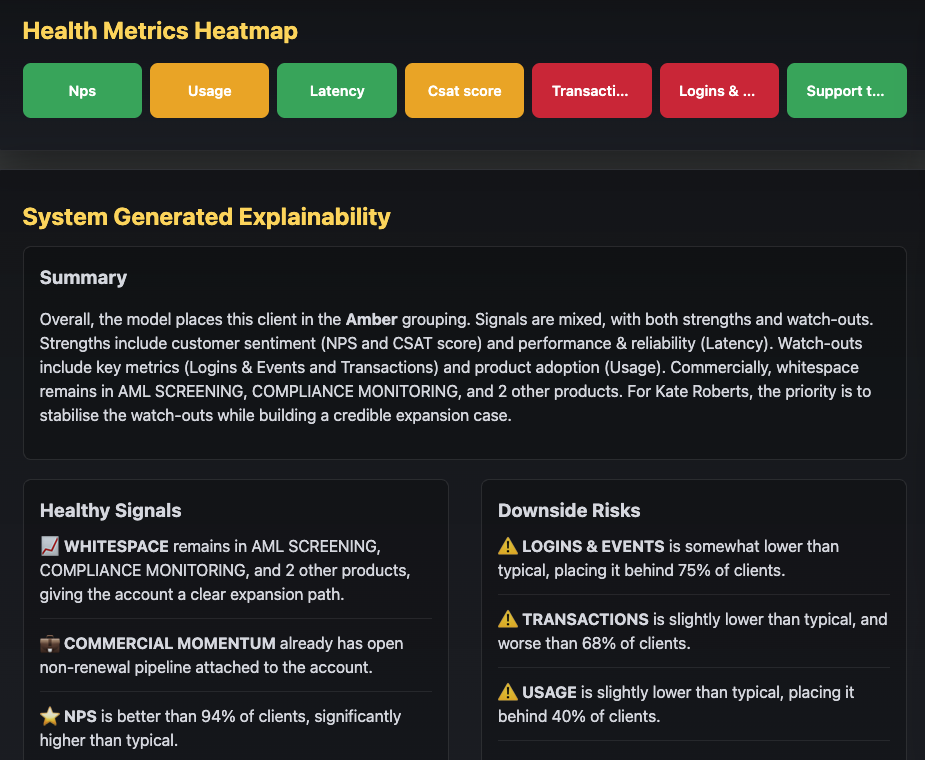Image resolution: width=925 pixels, height=760 pixels.
Task: Select the amber Csat score color swatch
Action: coord(464,90)
